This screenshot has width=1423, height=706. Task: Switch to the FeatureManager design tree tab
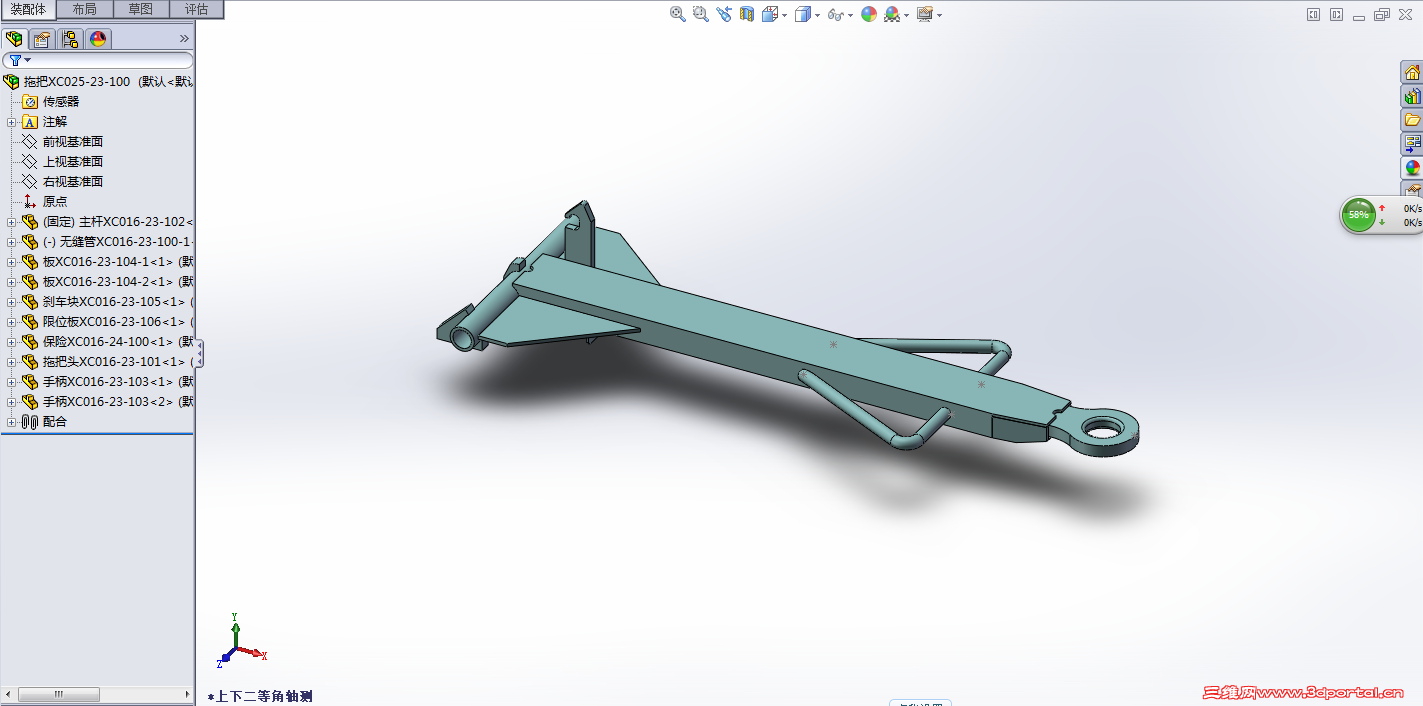coord(14,39)
